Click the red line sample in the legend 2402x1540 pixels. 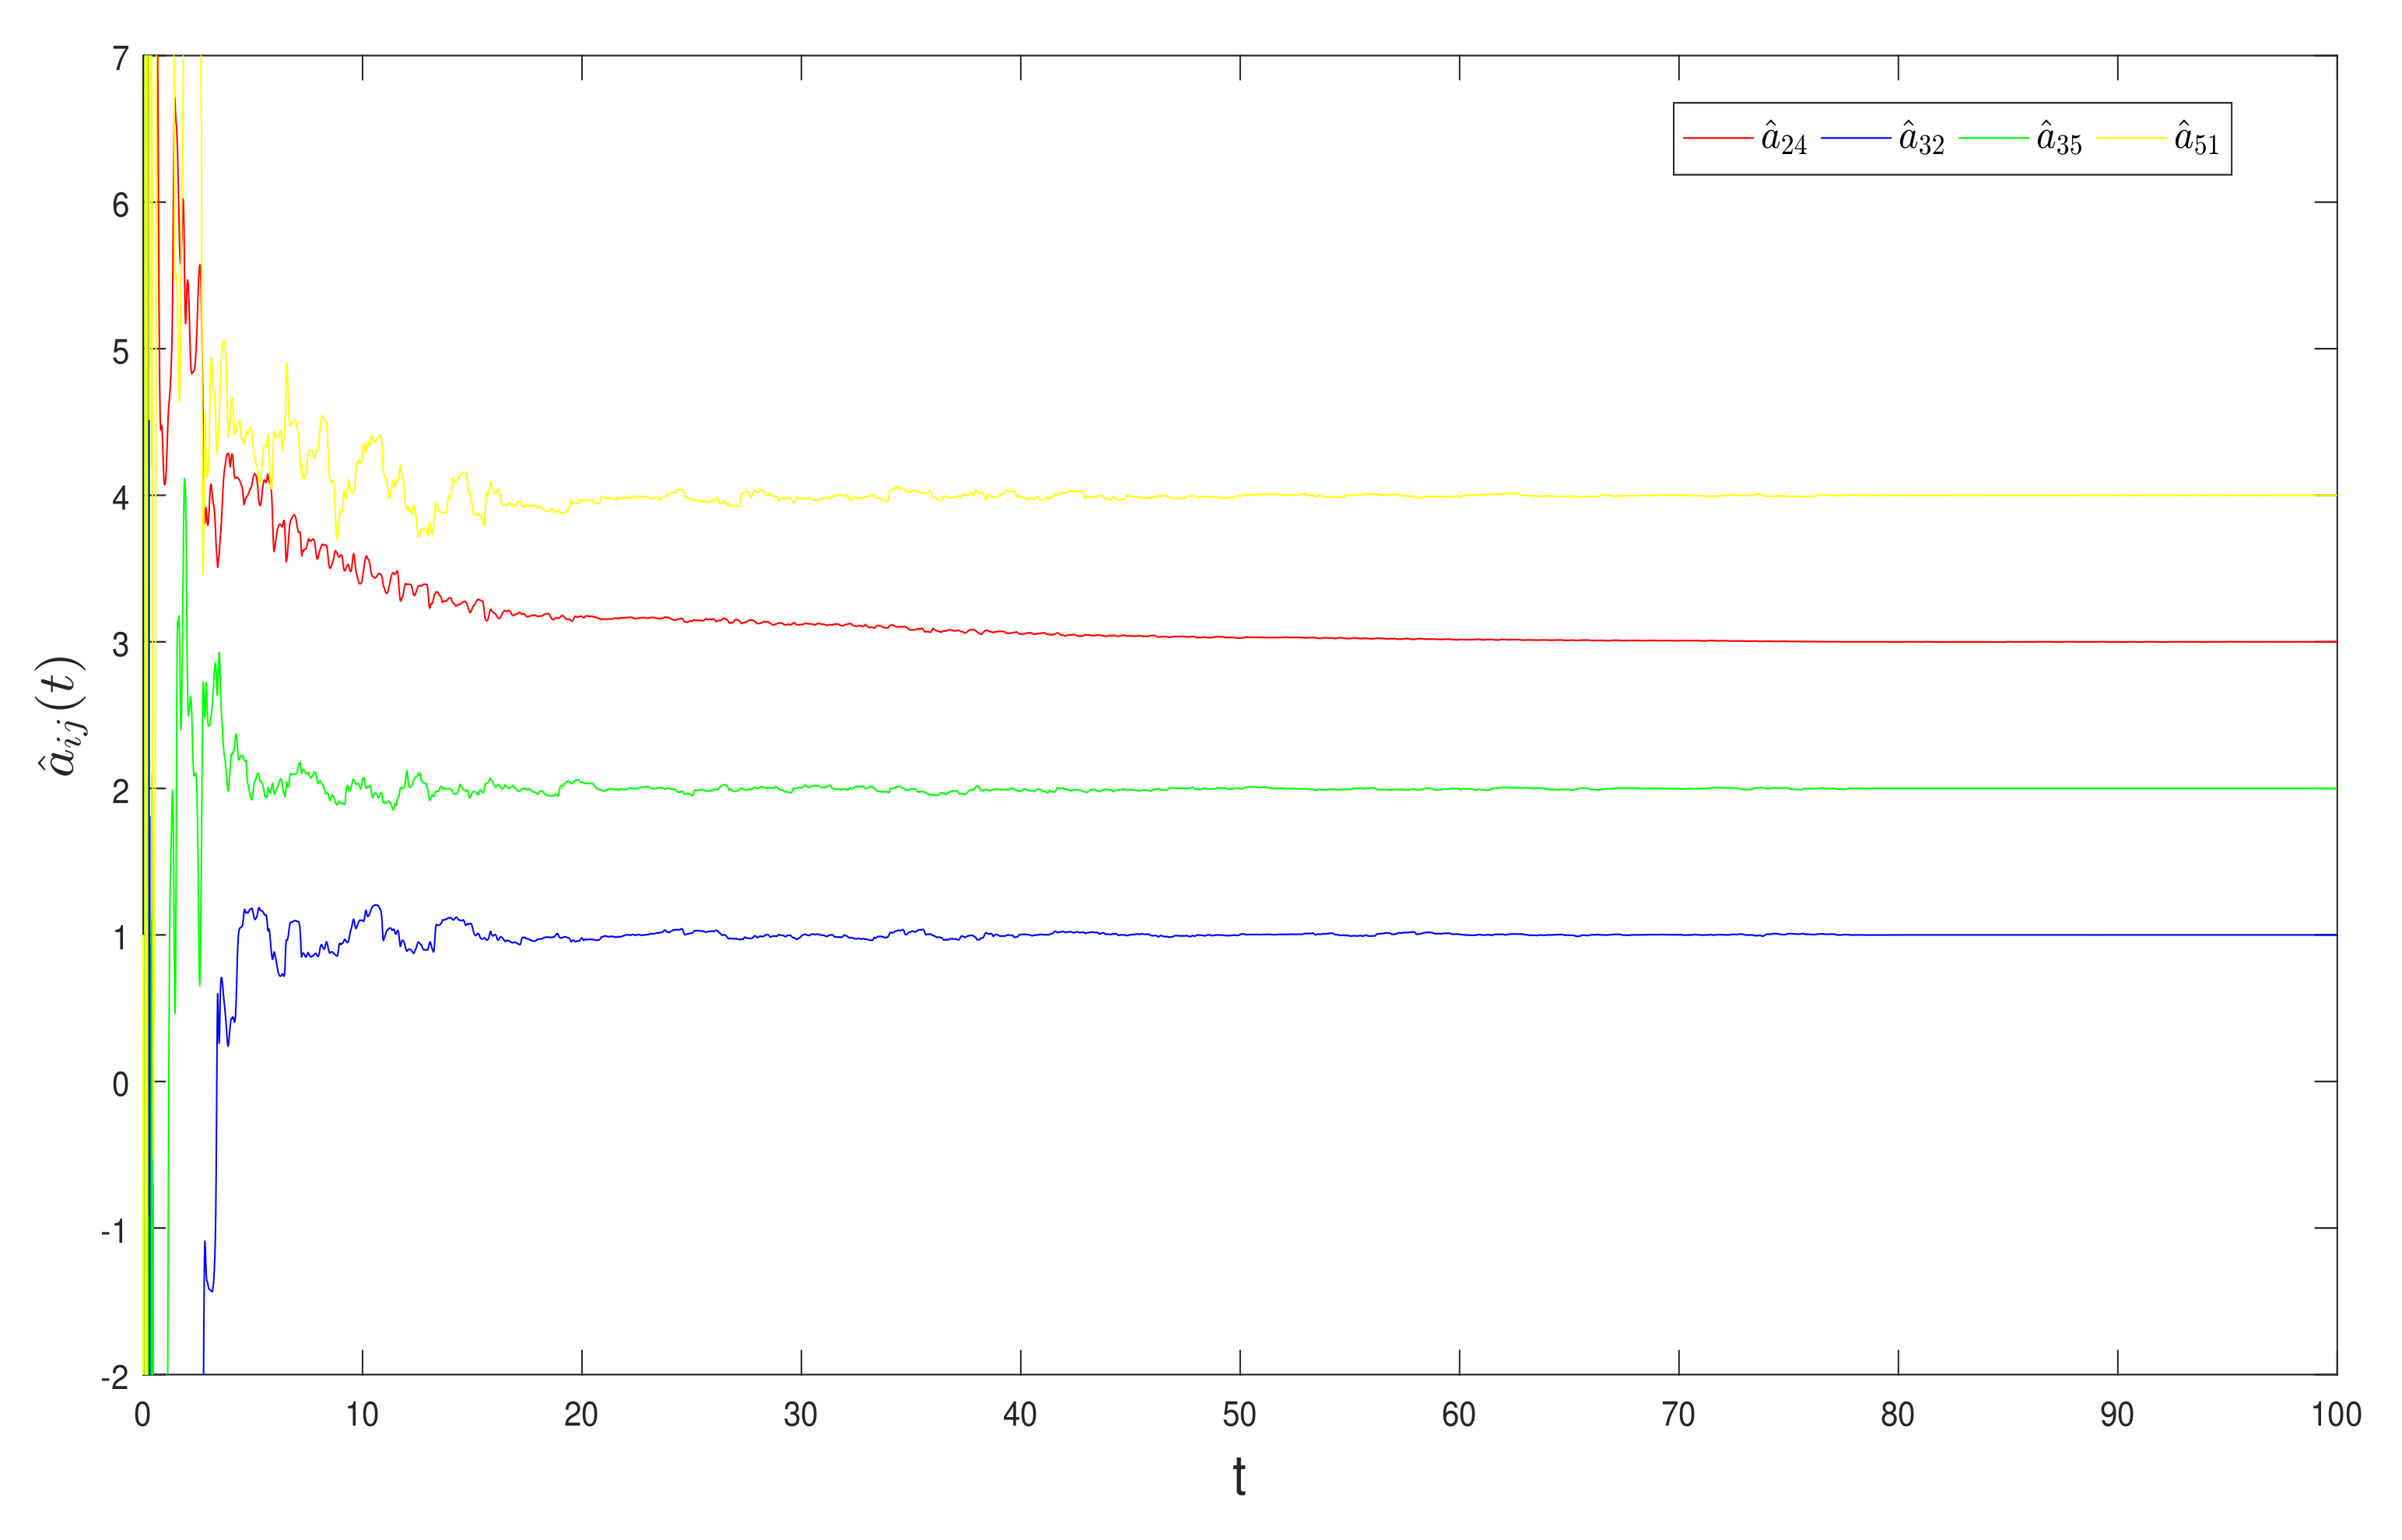pos(1717,137)
